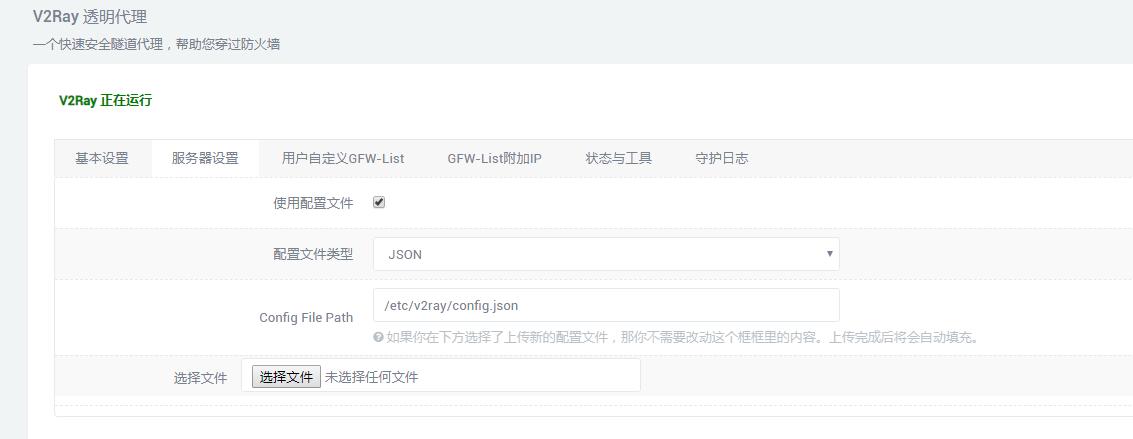Open the 用户自定义GFW-List tab
Viewport: 1133px width, 439px height.
click(343, 158)
